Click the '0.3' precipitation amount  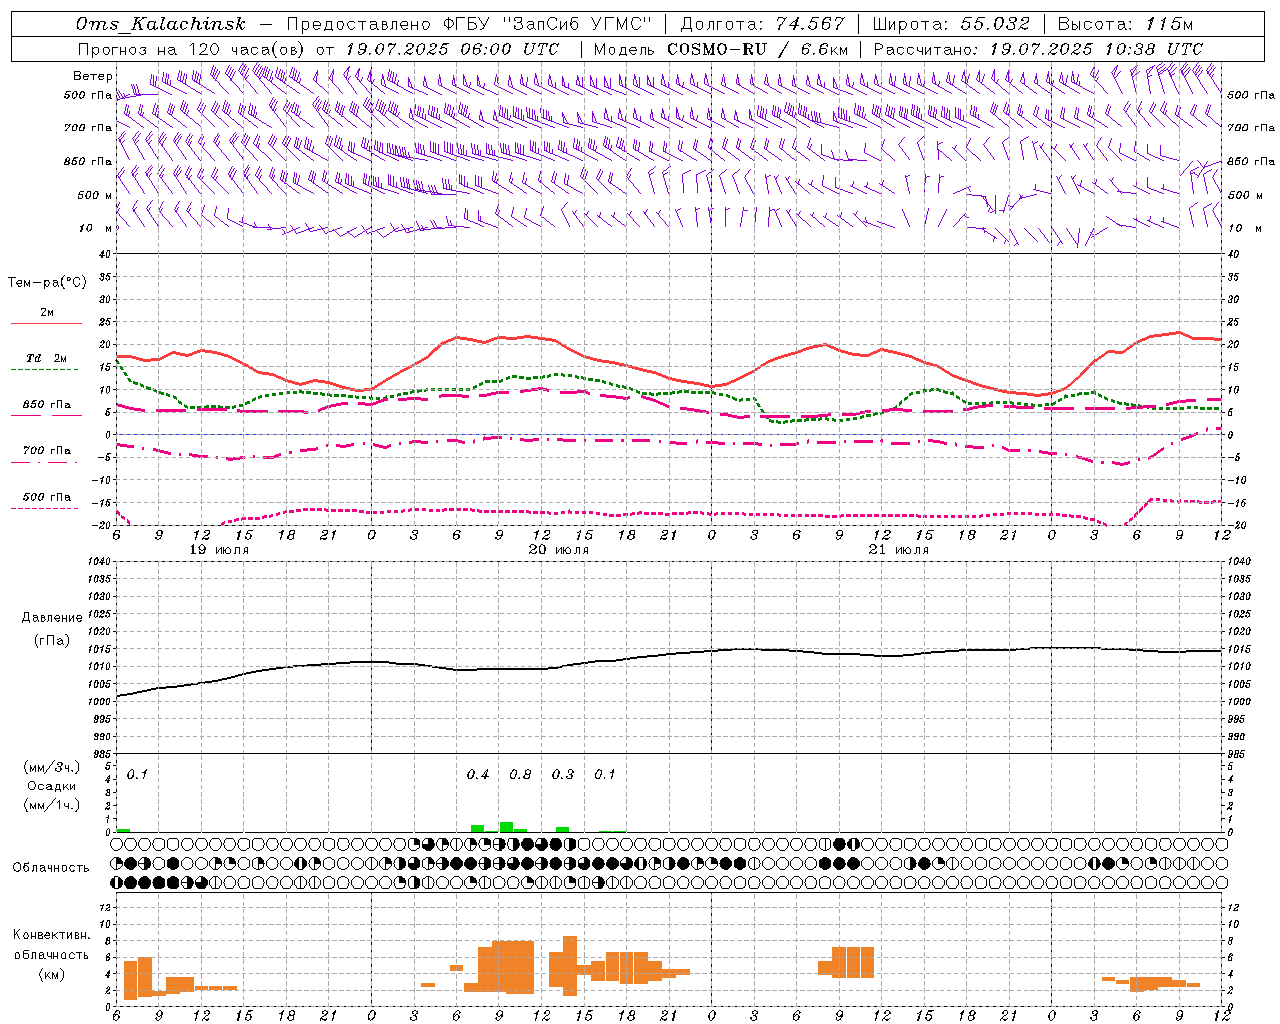coord(563,775)
